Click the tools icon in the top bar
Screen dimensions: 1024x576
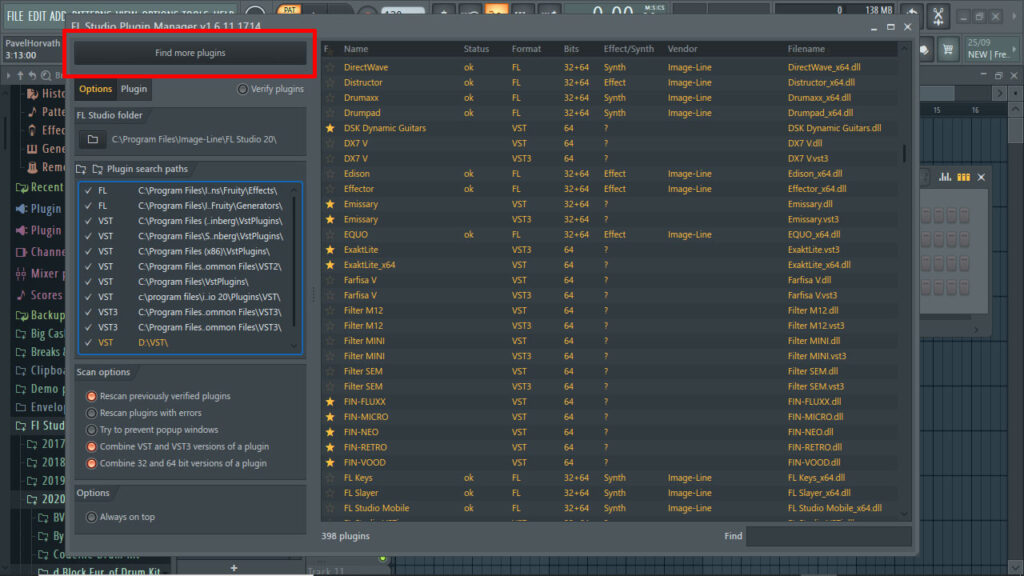click(939, 17)
